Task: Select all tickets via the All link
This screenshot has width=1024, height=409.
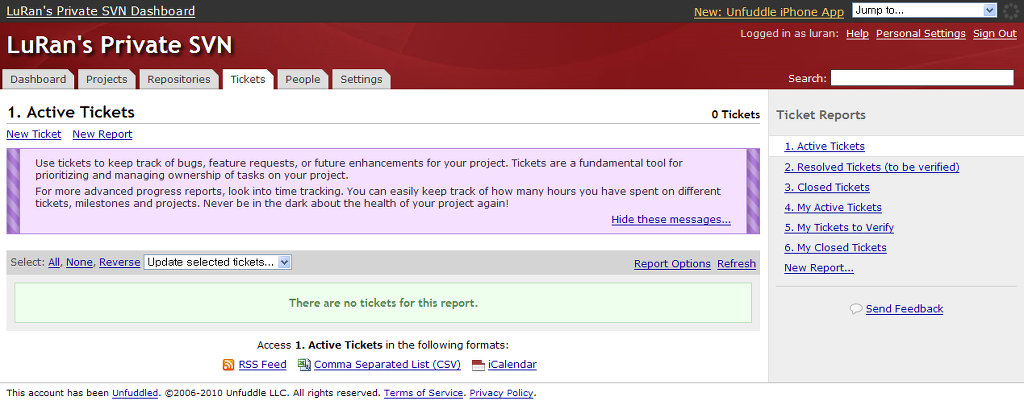Action: tap(54, 262)
